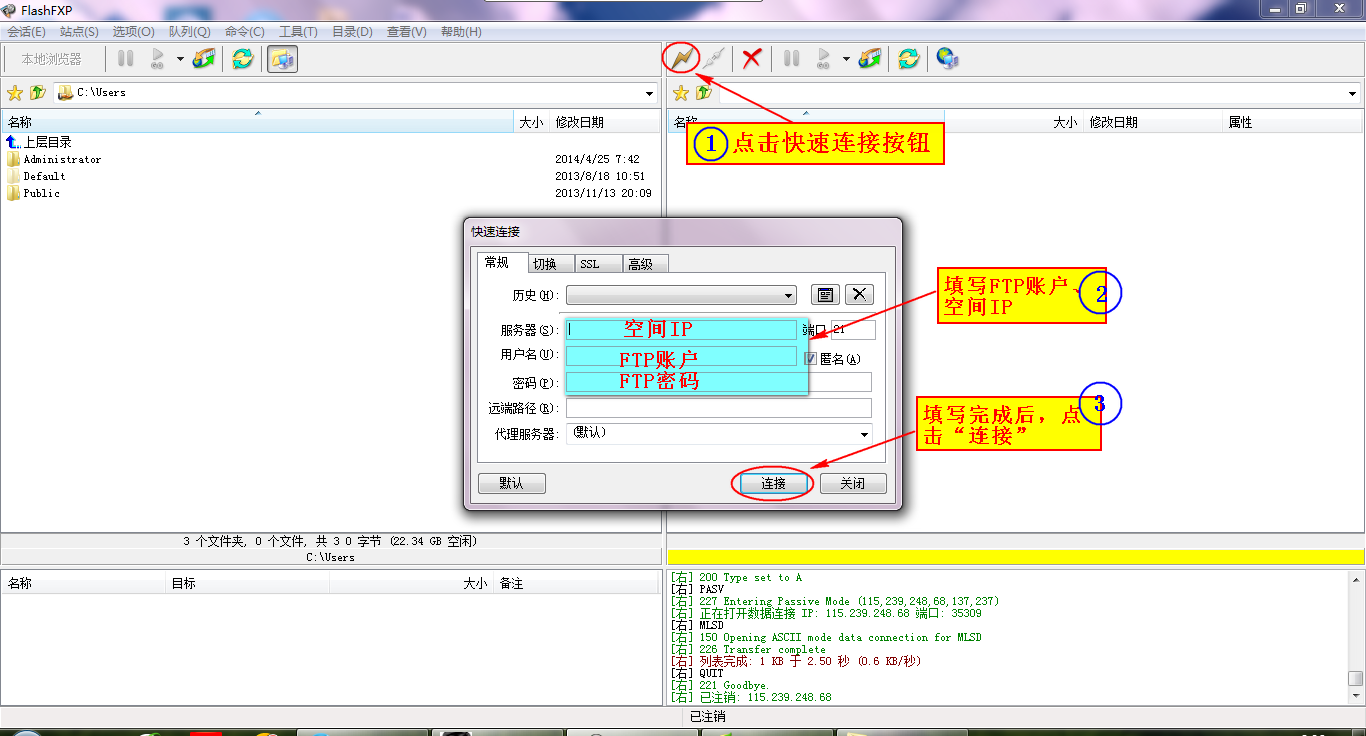Click the right pane Go transfer icon

823,59
